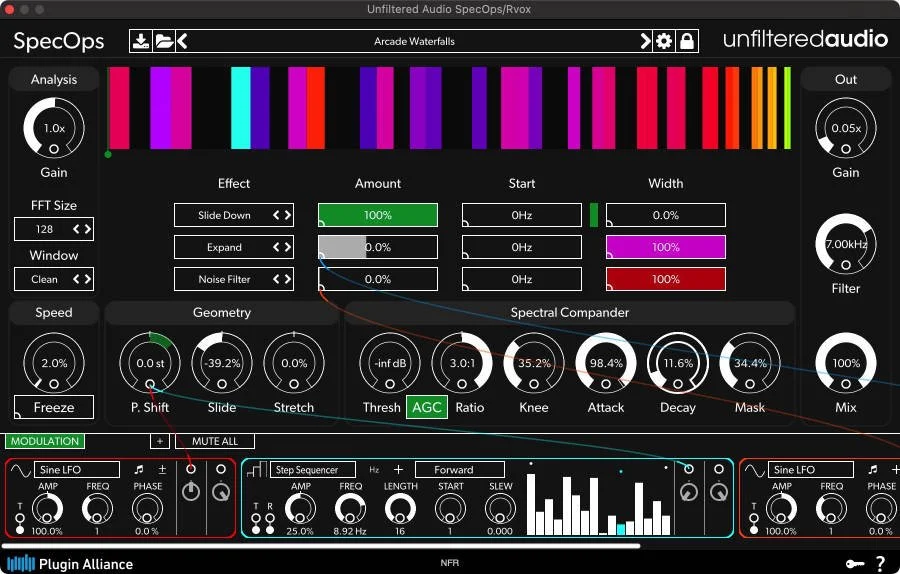Toggle the green effect row enable indicator

(x=593, y=215)
